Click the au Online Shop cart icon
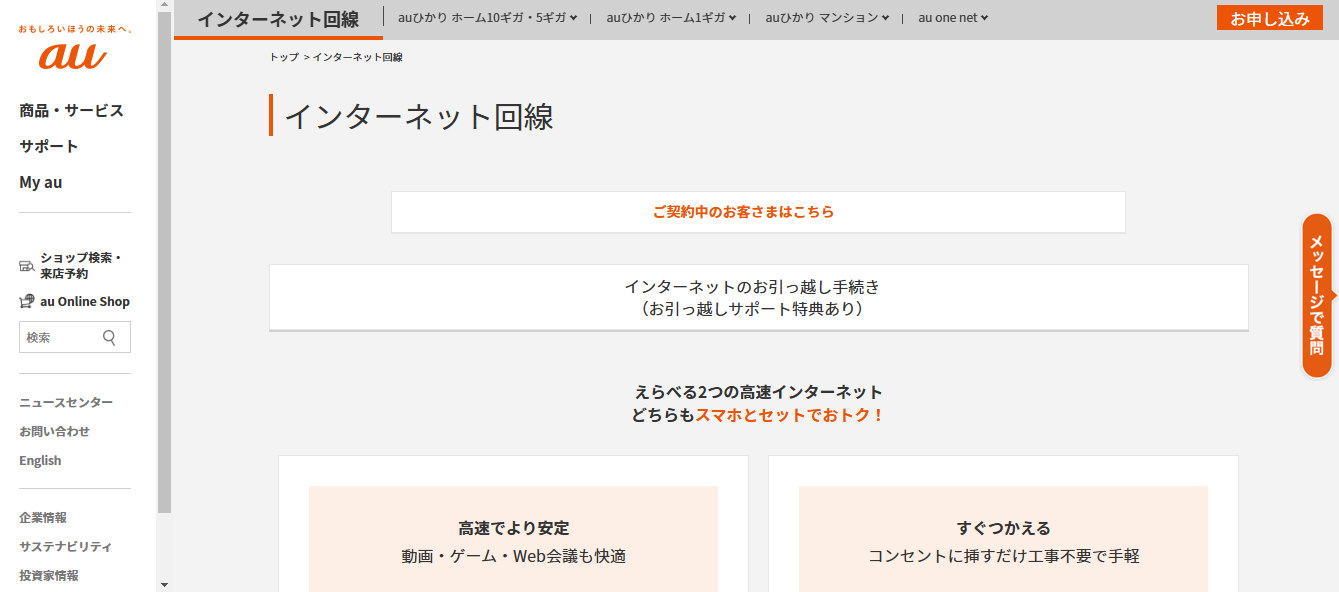 (27, 301)
